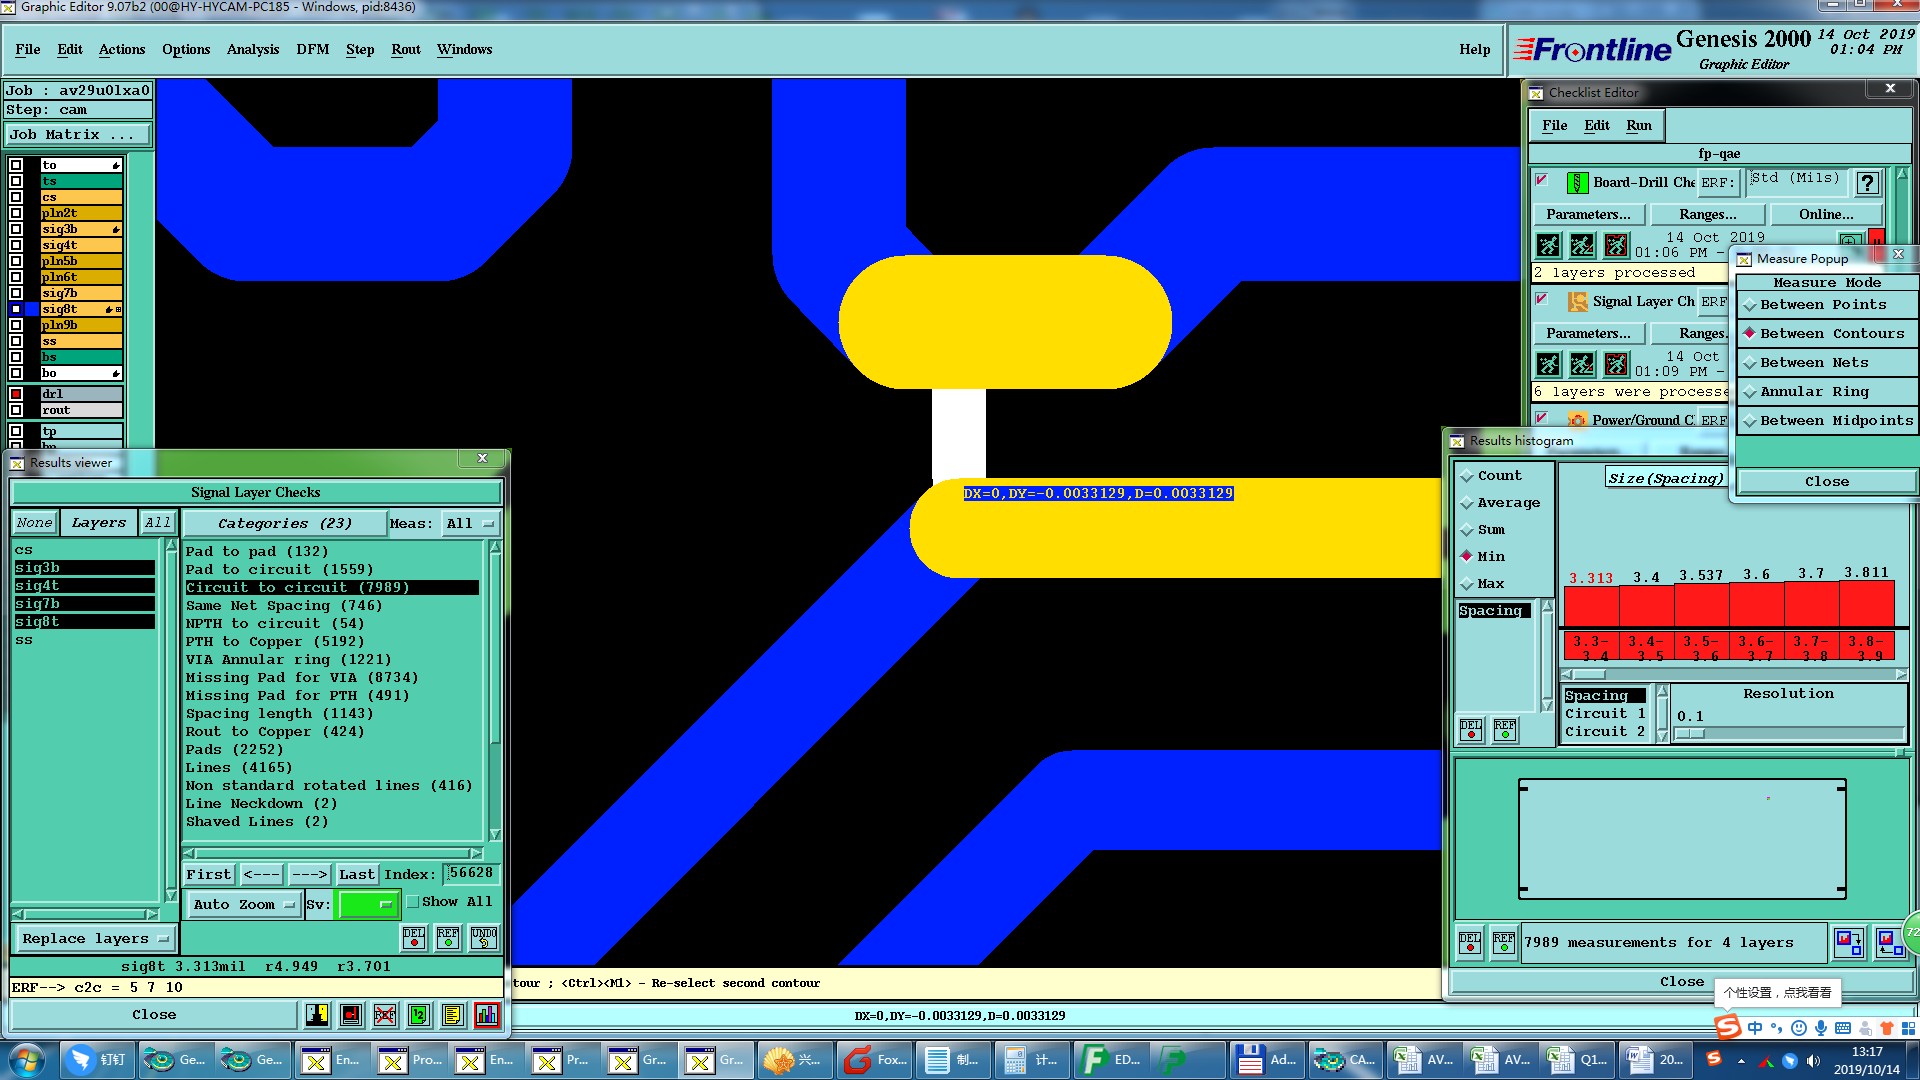Open the Rout menu
This screenshot has width=1920, height=1080.
pos(406,50)
